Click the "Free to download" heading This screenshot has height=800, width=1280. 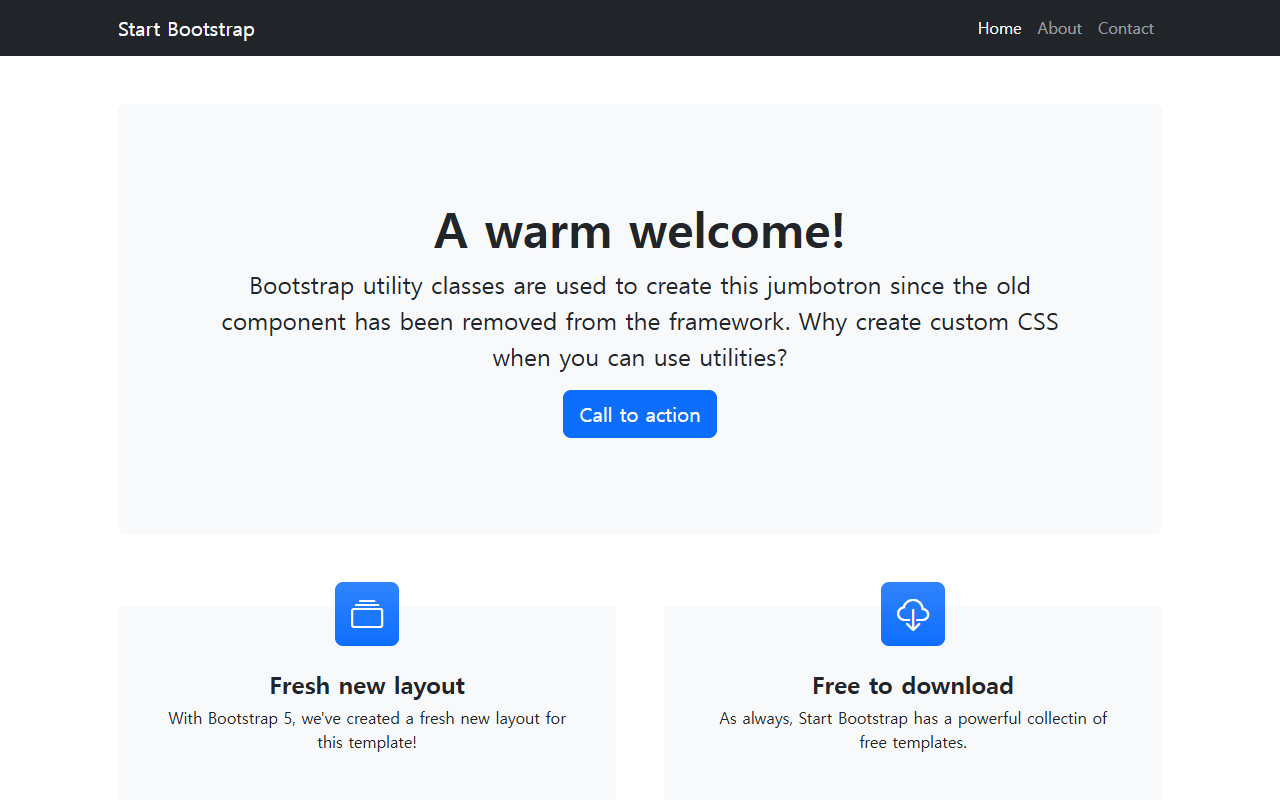click(913, 686)
